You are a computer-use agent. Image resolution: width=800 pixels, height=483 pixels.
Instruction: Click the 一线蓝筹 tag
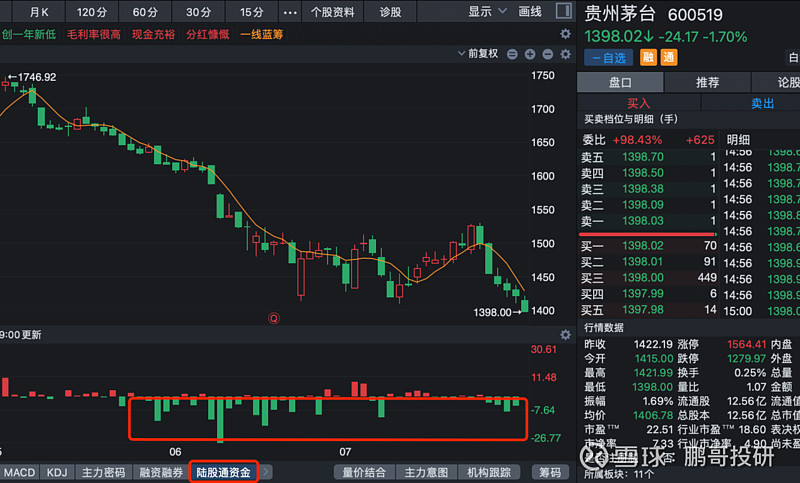pyautogui.click(x=261, y=34)
